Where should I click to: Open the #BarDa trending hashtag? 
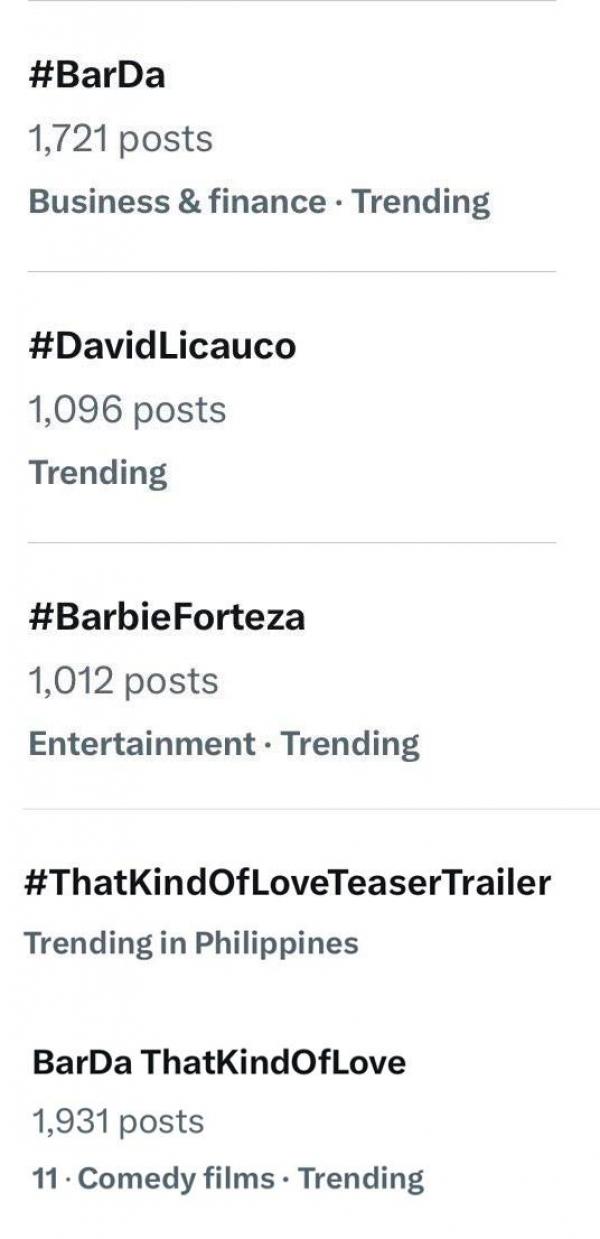[97, 76]
